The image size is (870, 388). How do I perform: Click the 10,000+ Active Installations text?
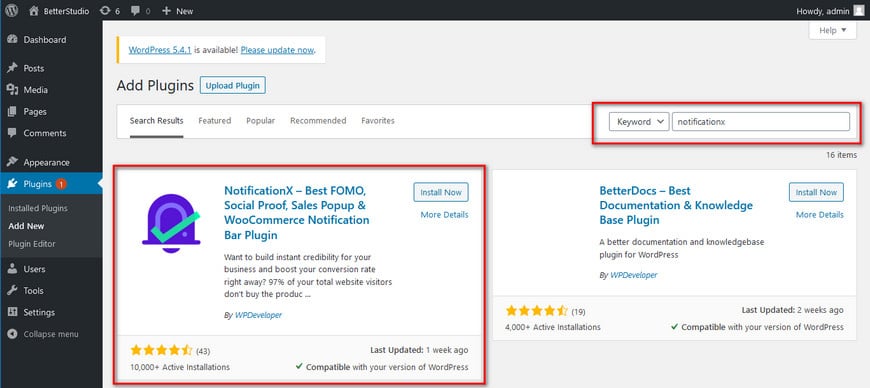[180, 367]
